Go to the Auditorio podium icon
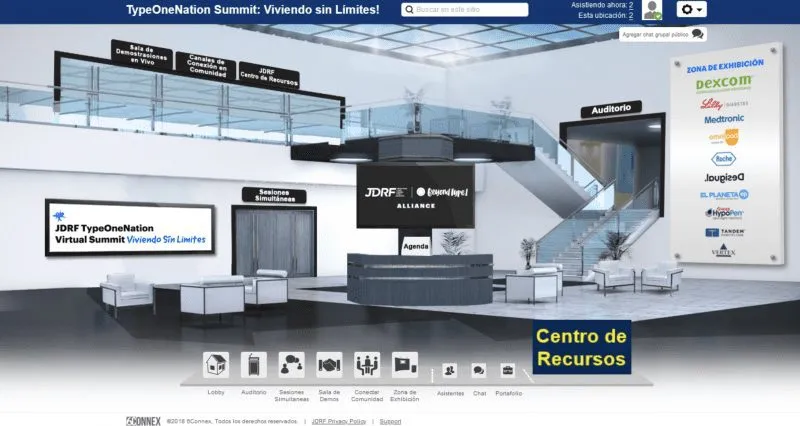This screenshot has width=800, height=426. pos(254,365)
